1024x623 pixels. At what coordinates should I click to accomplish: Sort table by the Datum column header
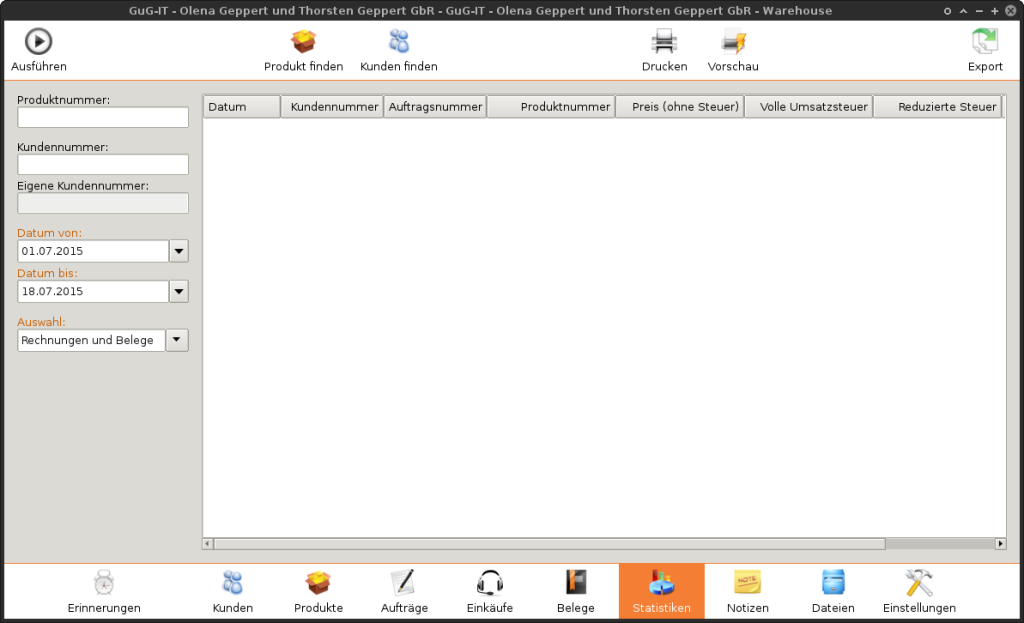pos(241,107)
